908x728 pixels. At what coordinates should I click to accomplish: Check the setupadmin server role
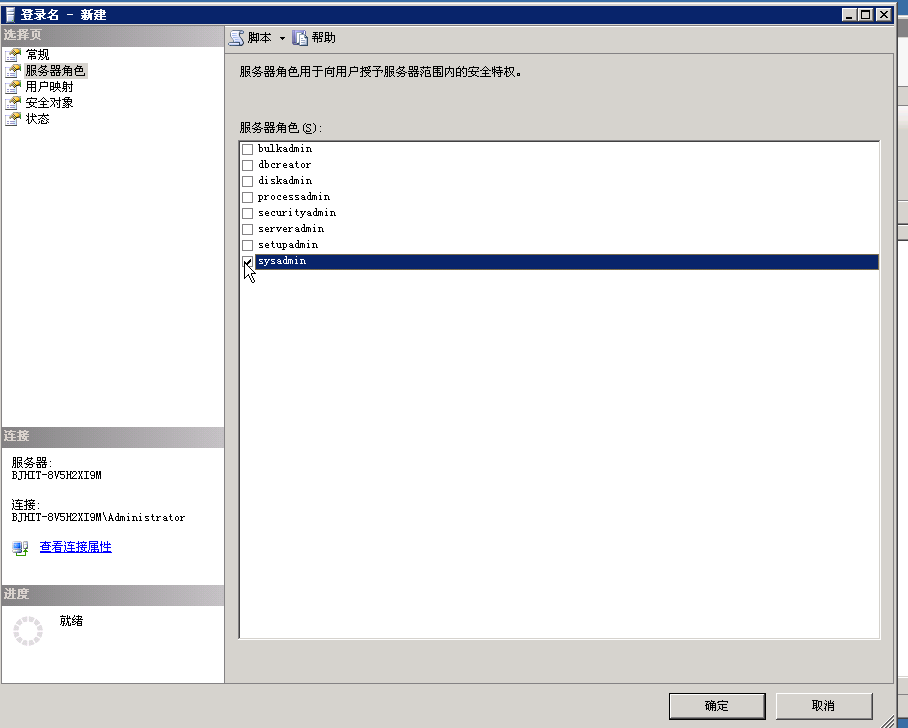(247, 246)
